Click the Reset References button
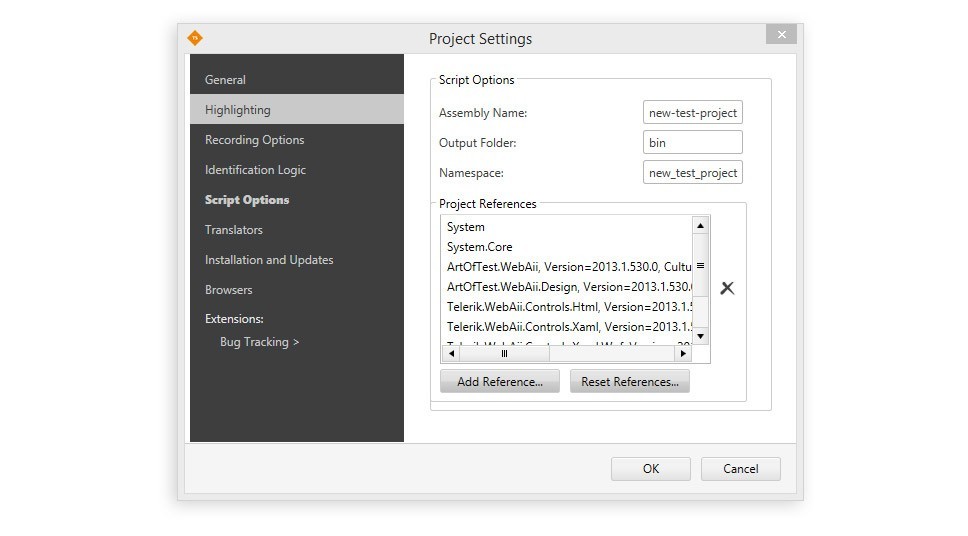The image size is (968, 536). pyautogui.click(x=630, y=382)
